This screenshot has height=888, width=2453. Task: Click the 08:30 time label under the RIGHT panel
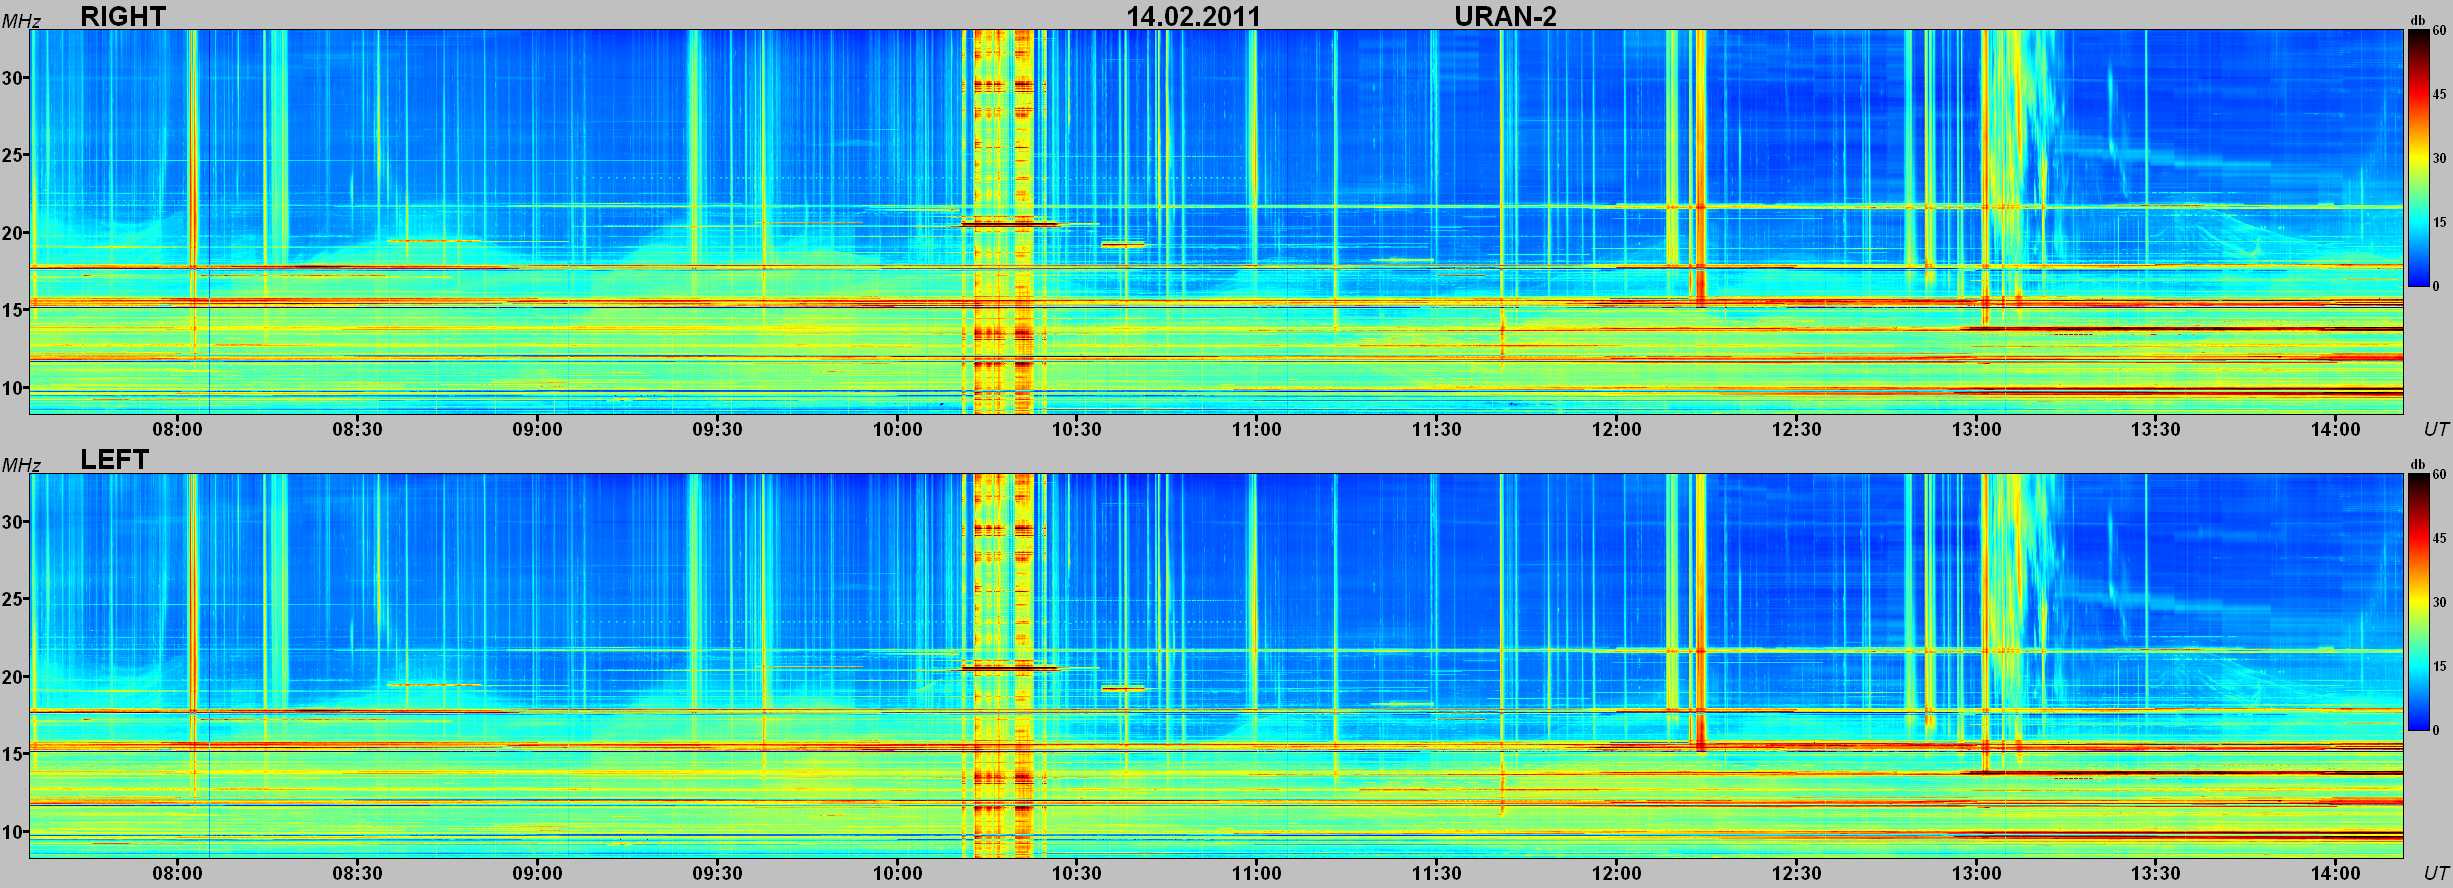[358, 429]
